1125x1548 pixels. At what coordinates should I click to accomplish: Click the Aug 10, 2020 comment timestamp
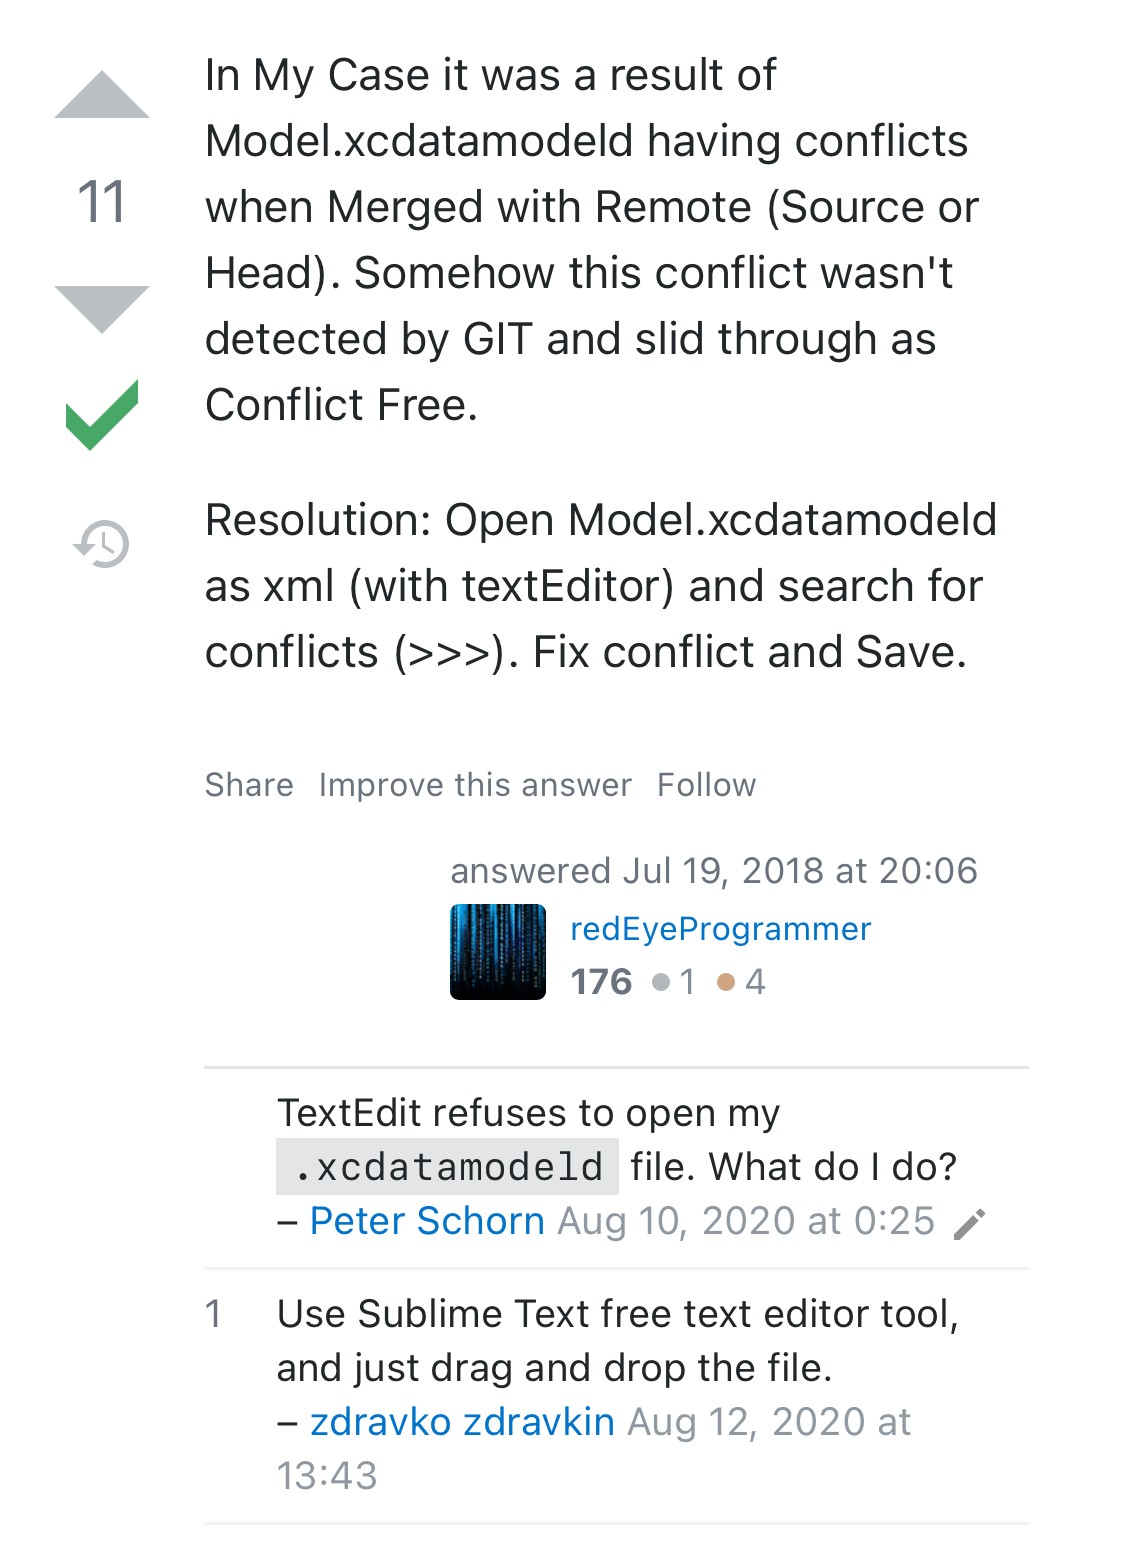pyautogui.click(x=746, y=1221)
